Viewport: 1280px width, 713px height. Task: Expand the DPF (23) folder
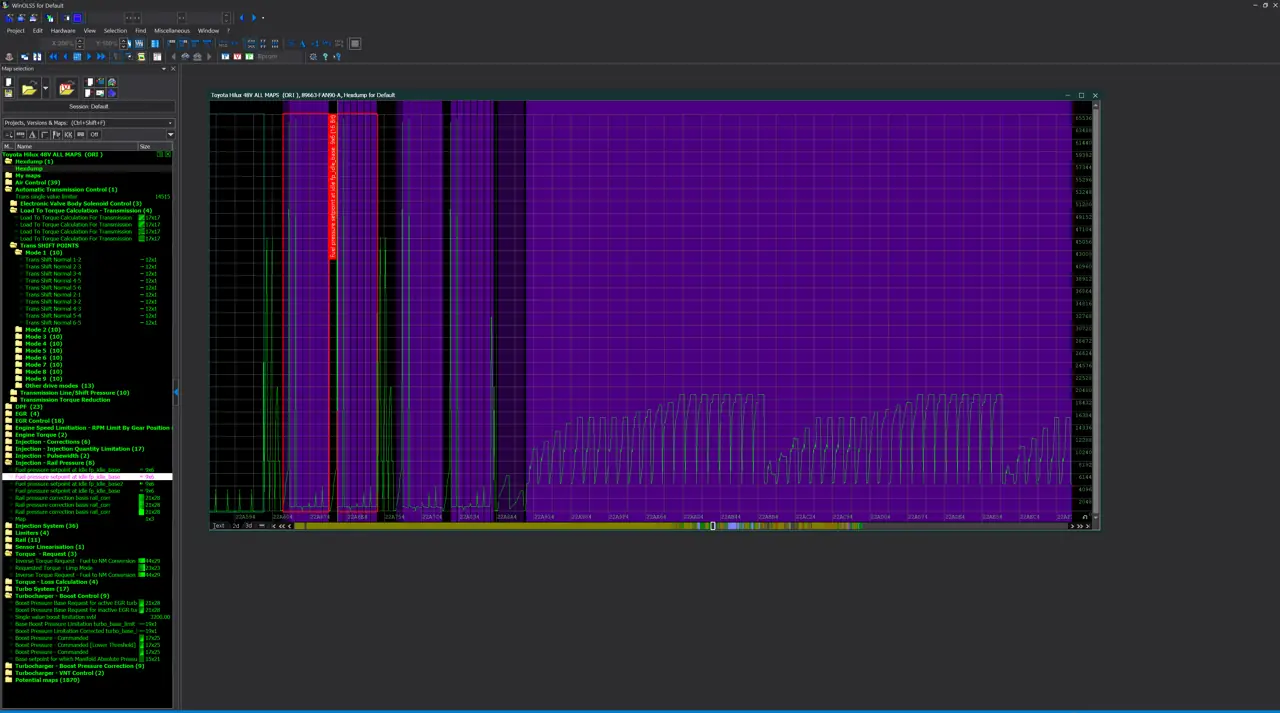pyautogui.click(x=8, y=407)
